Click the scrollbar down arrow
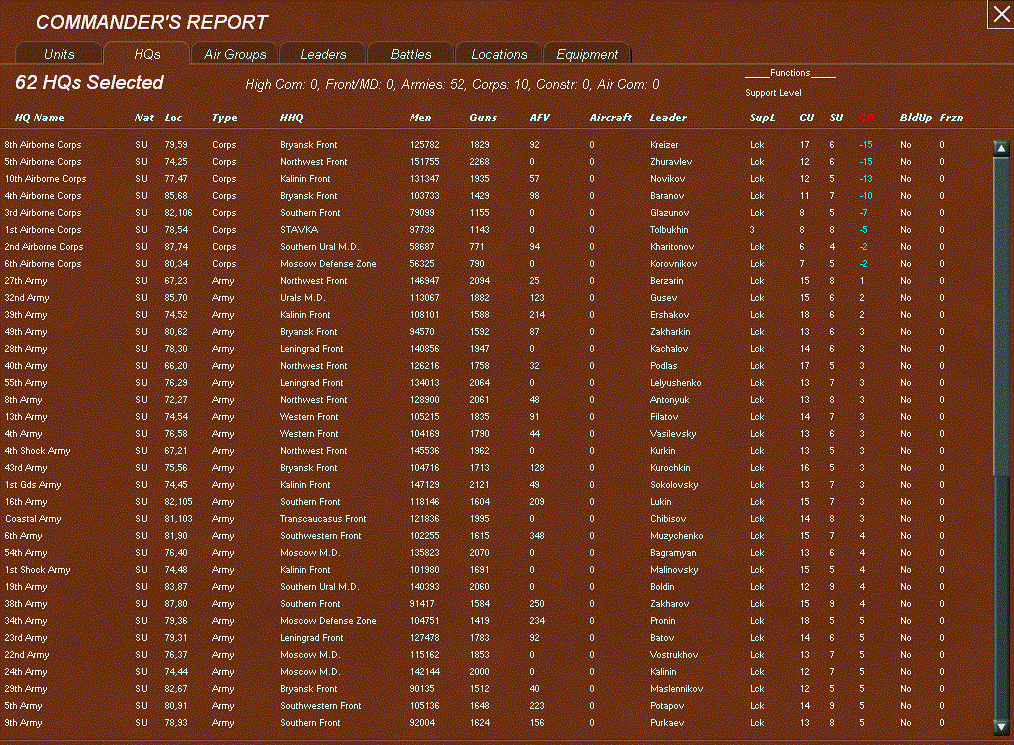This screenshot has height=745, width=1014. [1001, 727]
